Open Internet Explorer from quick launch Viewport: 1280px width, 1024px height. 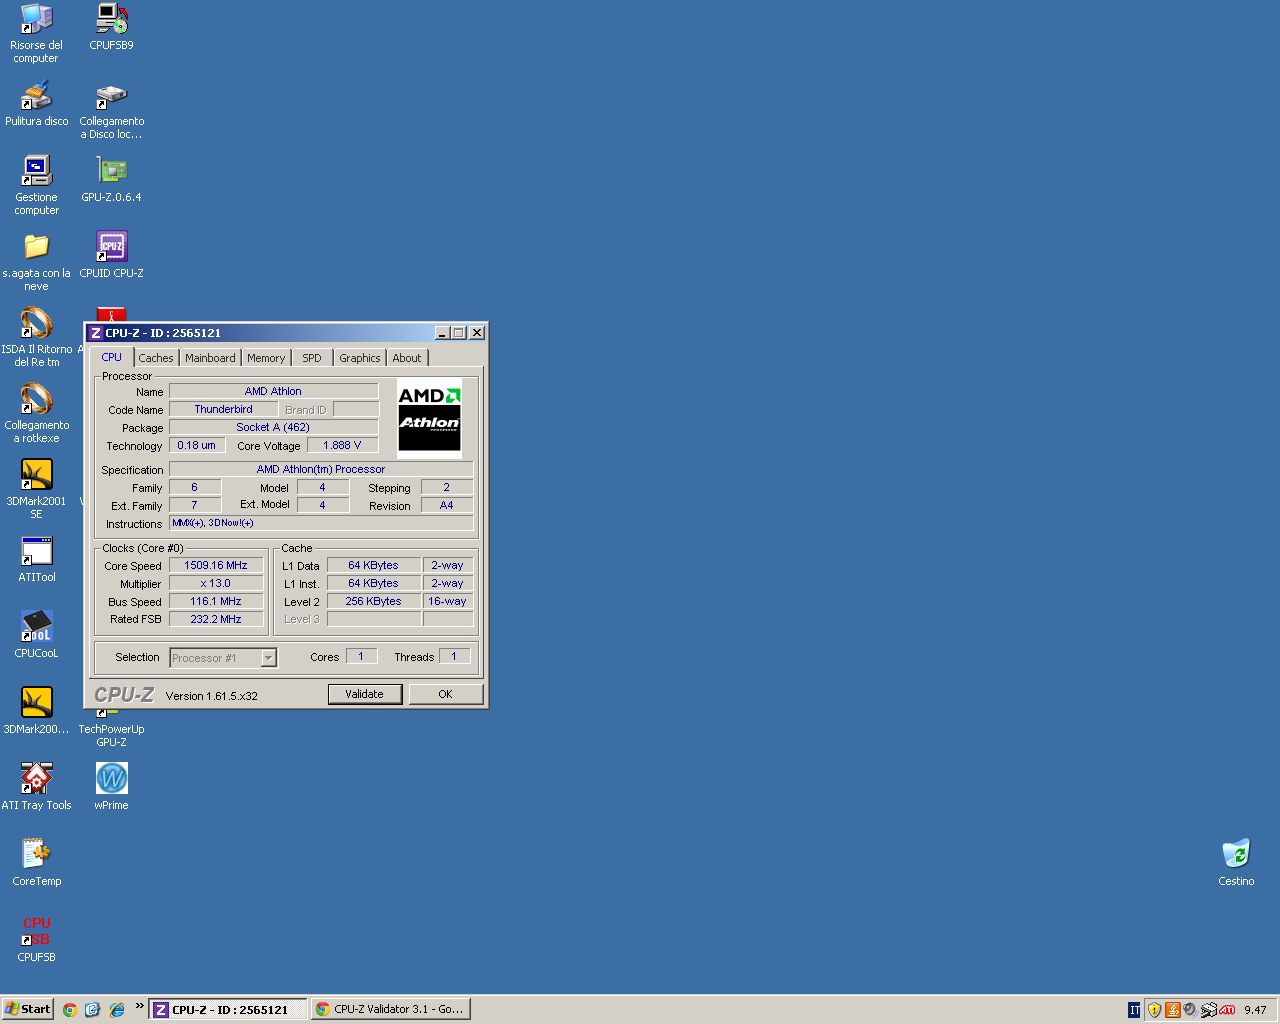tap(117, 1010)
